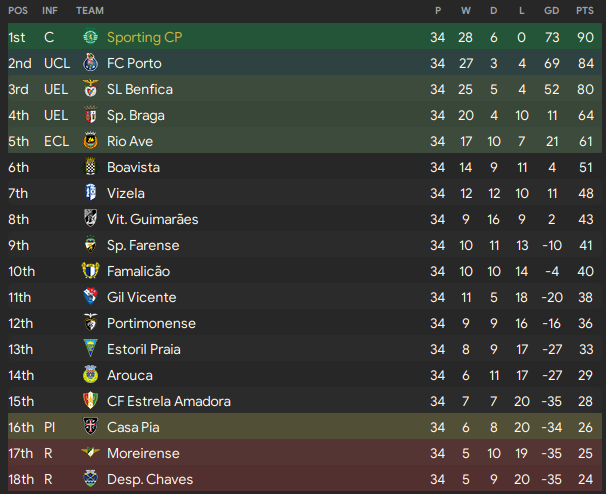
Task: Open the Vizela team link
Action: pyautogui.click(x=126, y=193)
